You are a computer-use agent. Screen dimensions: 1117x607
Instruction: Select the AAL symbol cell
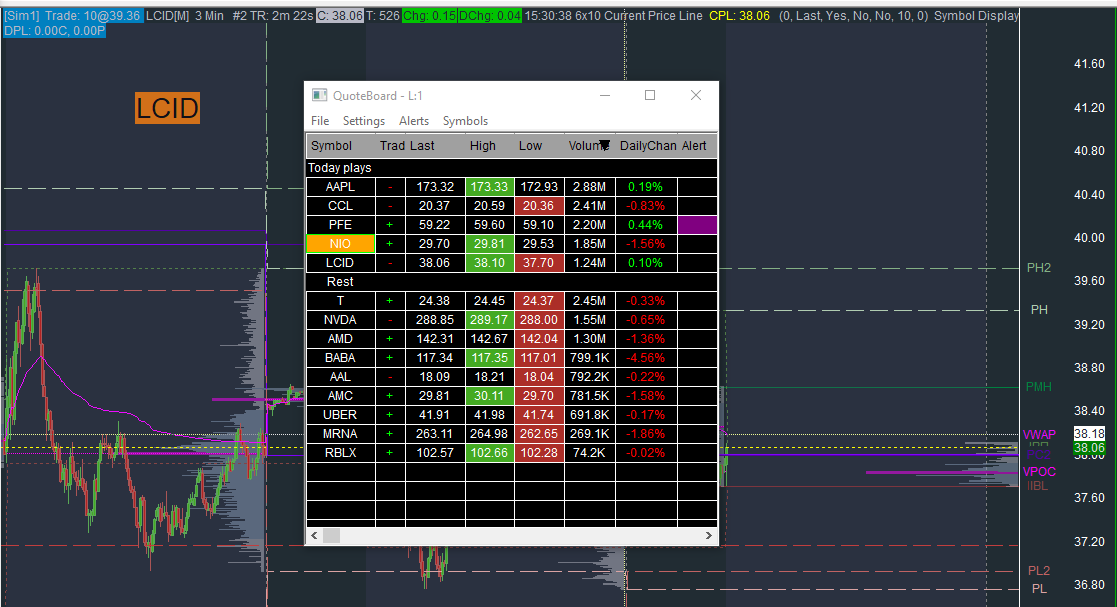click(x=341, y=377)
